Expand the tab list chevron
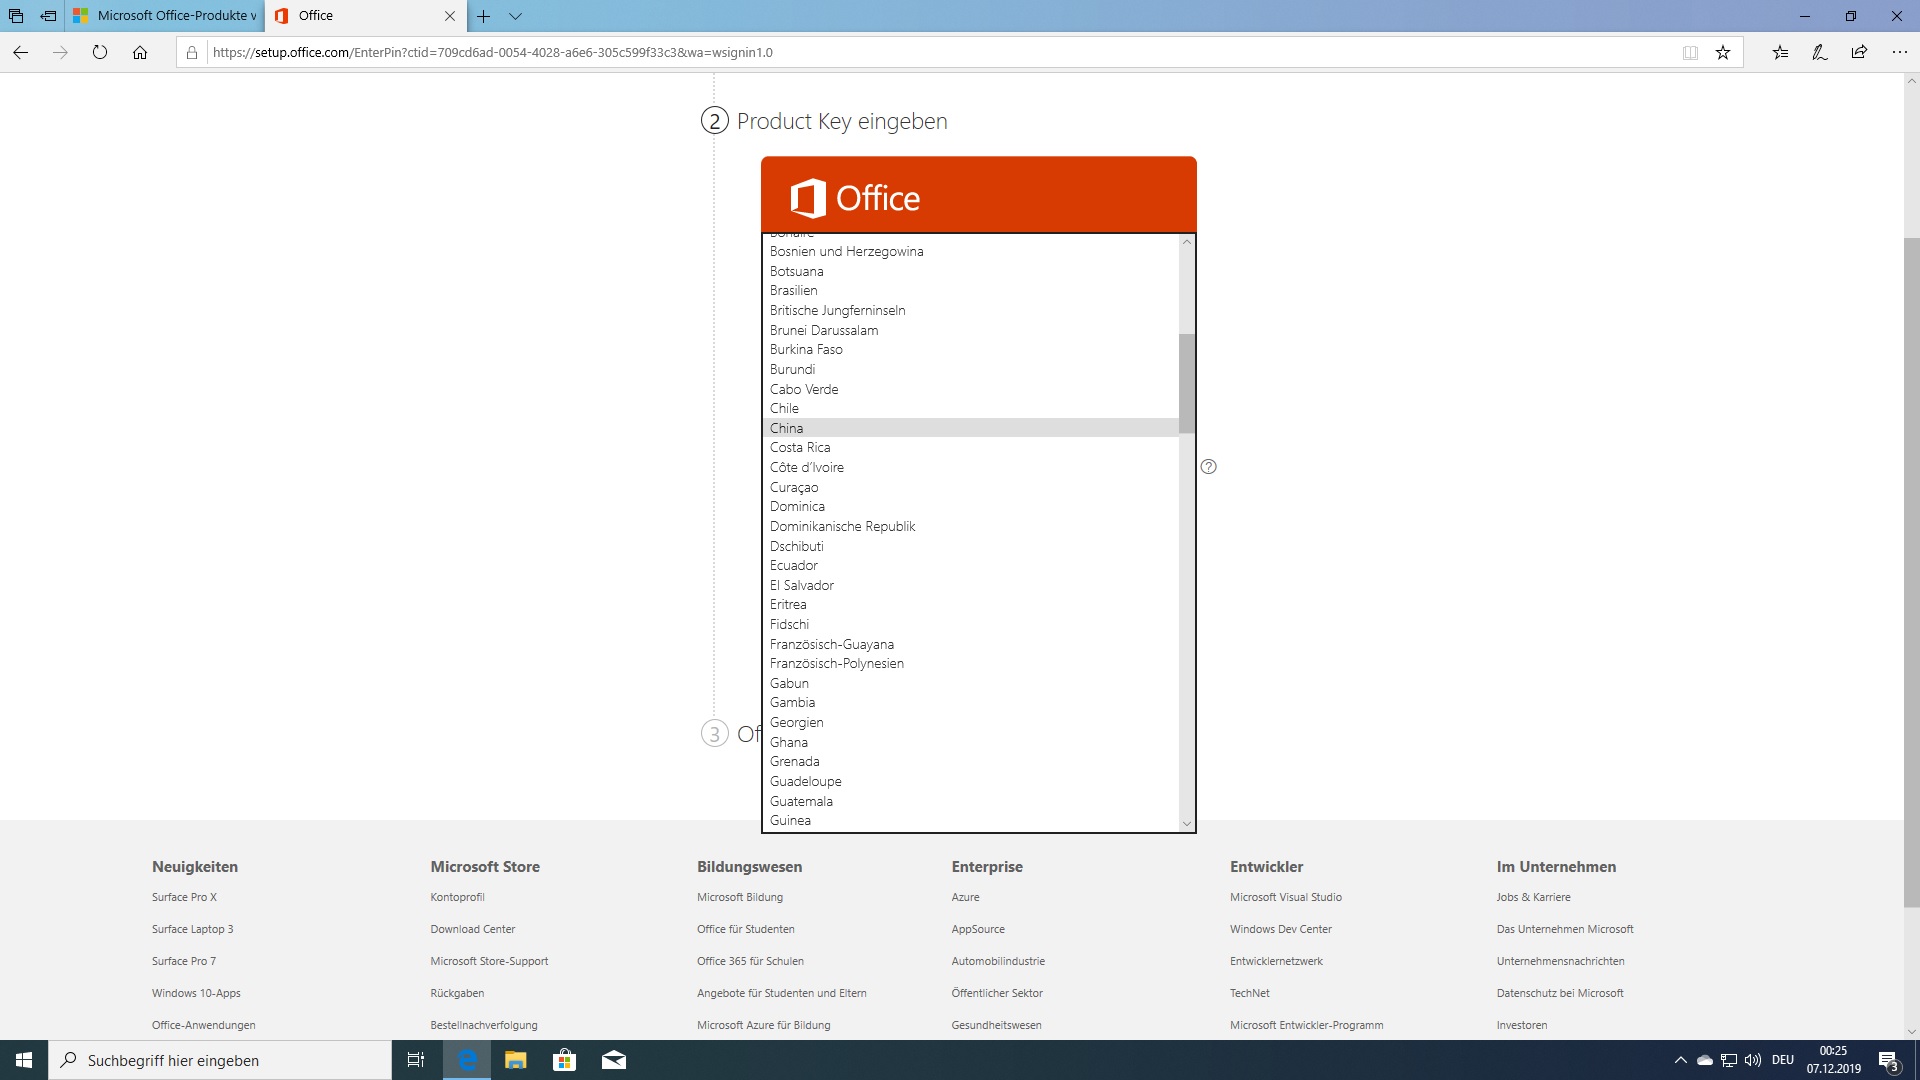Viewport: 1920px width, 1080px height. (x=515, y=16)
